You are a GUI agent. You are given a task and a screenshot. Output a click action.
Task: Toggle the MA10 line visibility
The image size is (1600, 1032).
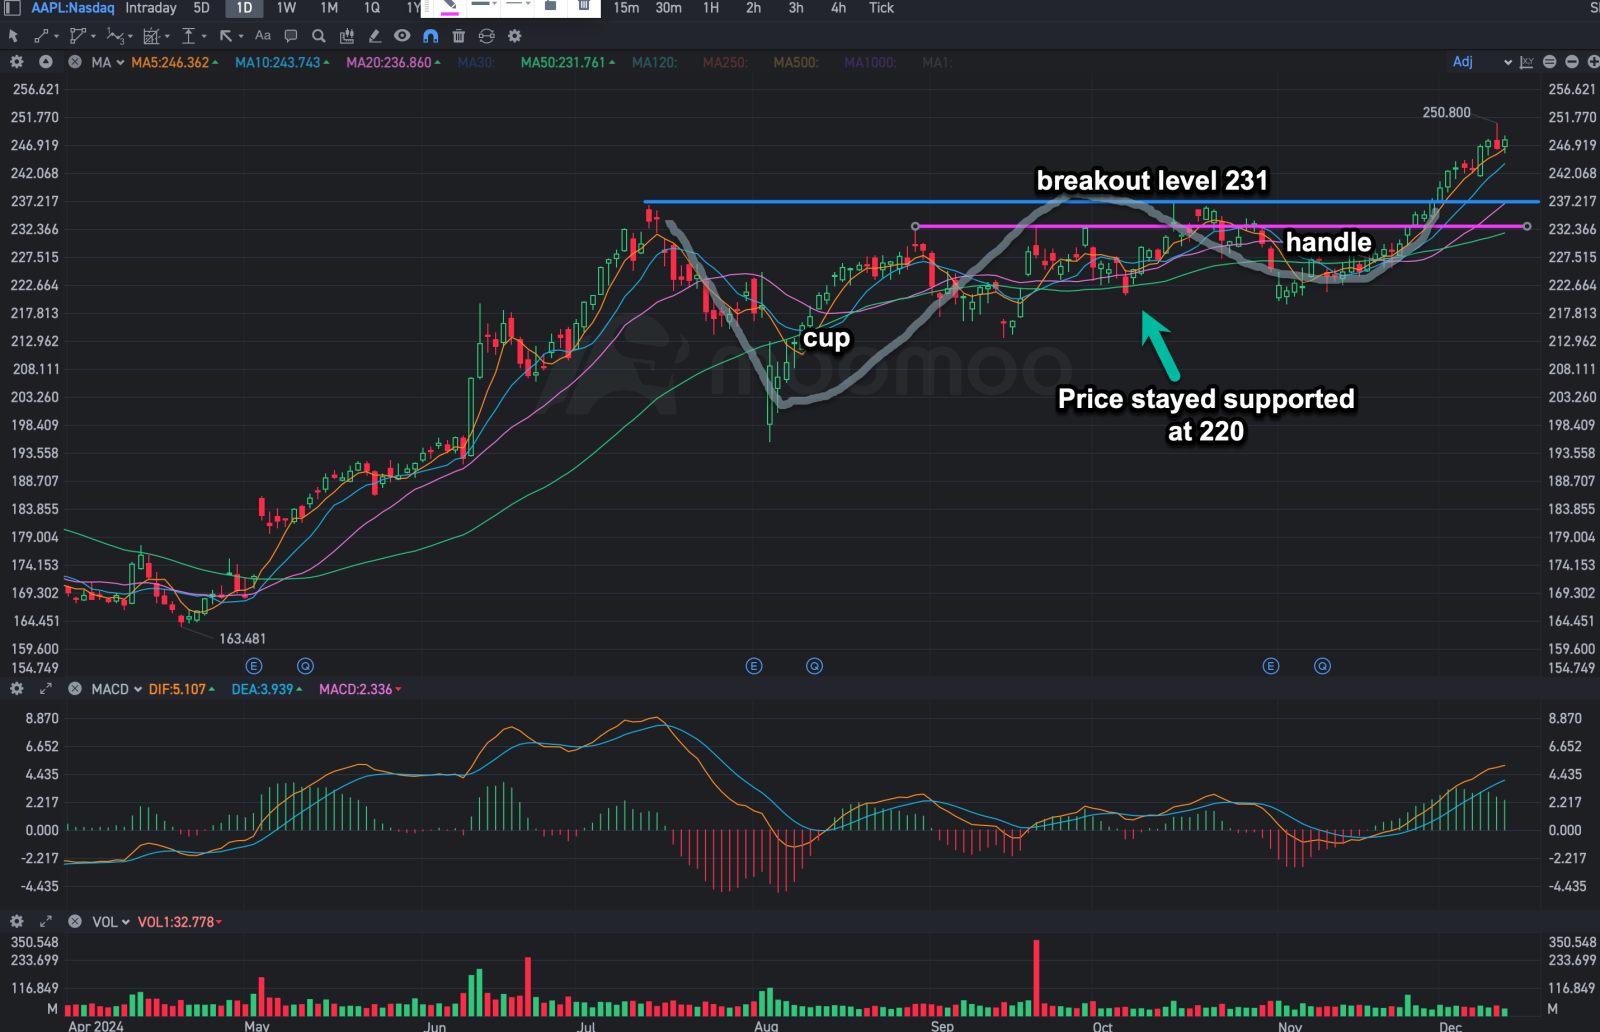tap(282, 62)
